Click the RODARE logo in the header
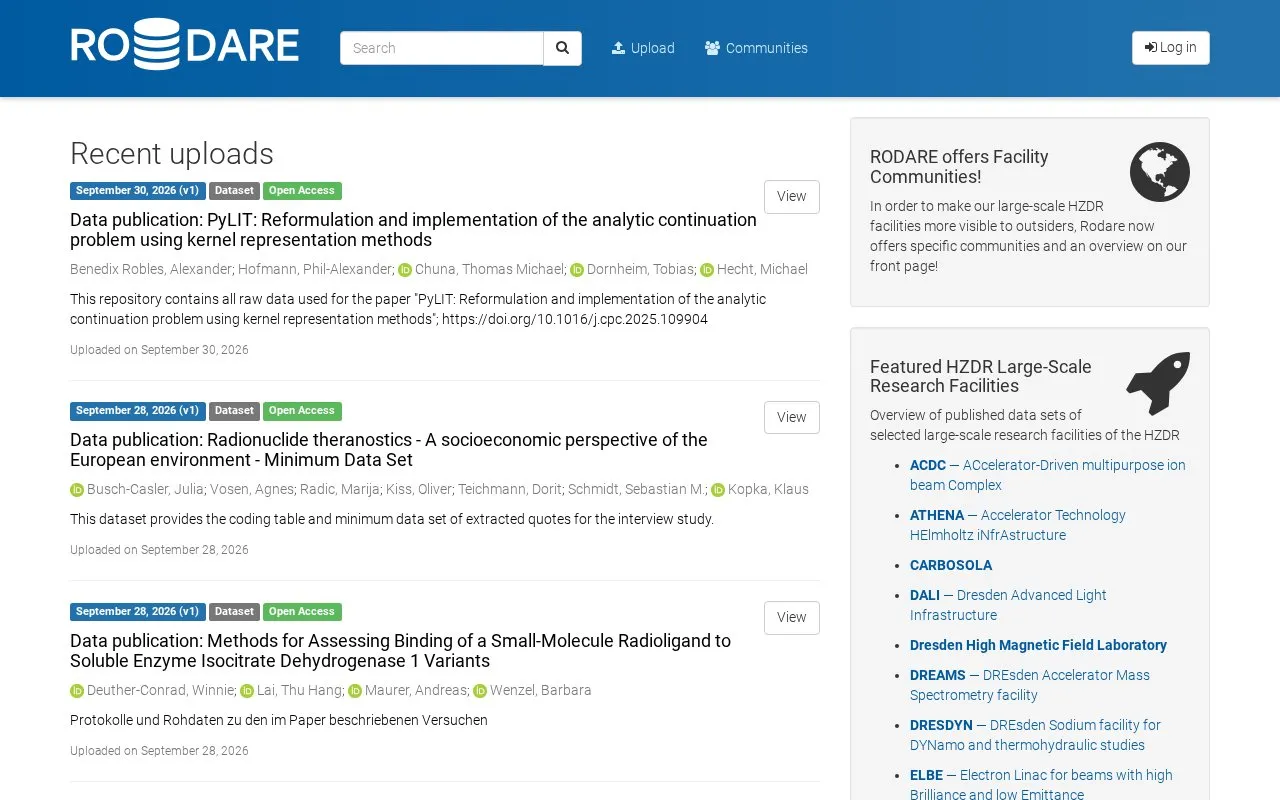The height and width of the screenshot is (800, 1280). [185, 46]
